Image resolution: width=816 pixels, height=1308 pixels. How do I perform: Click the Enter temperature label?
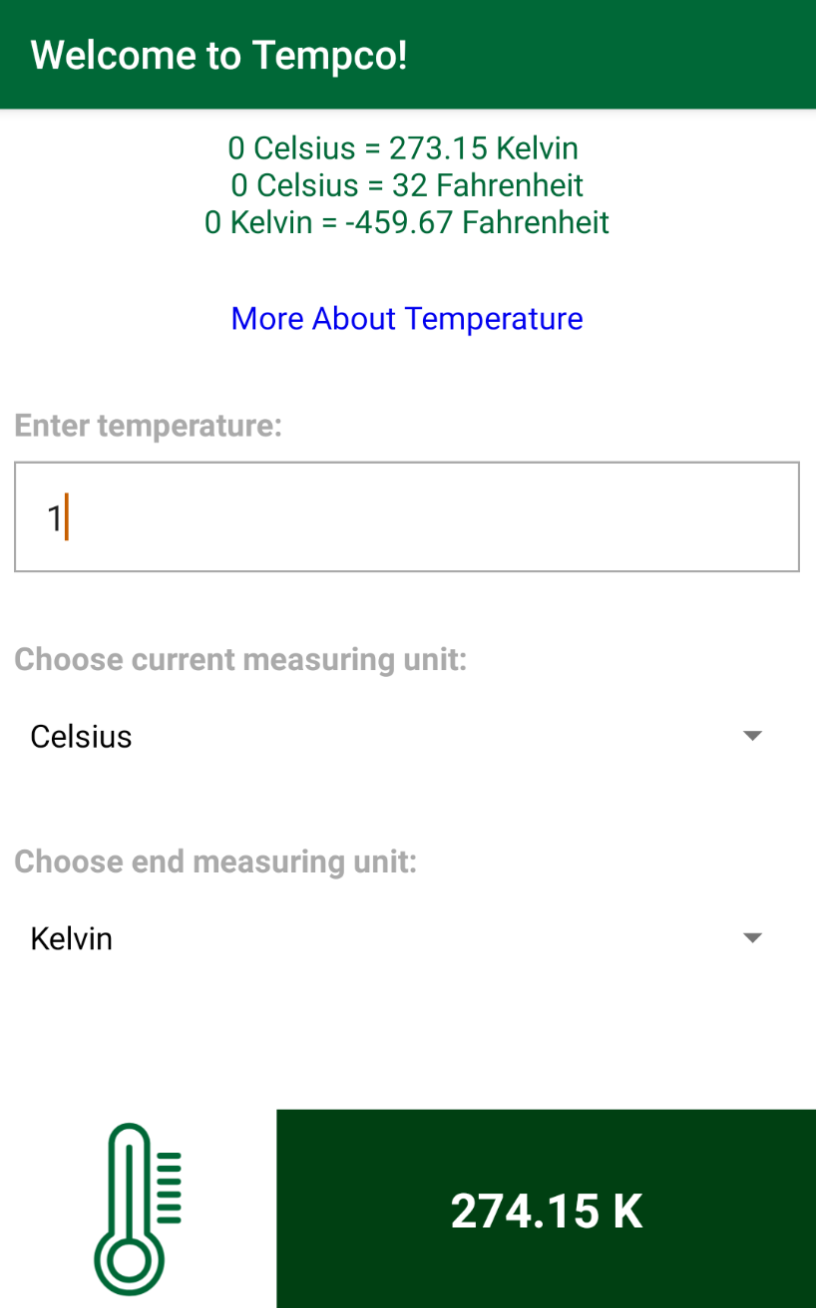point(150,425)
